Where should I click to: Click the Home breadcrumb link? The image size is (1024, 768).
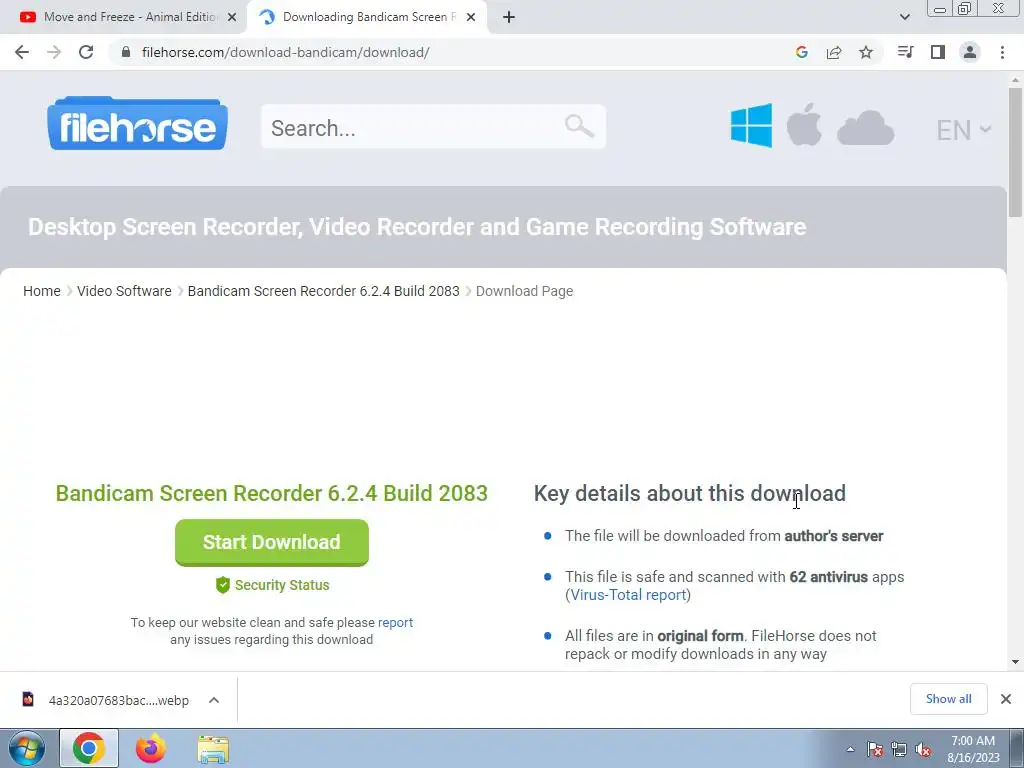(x=42, y=291)
